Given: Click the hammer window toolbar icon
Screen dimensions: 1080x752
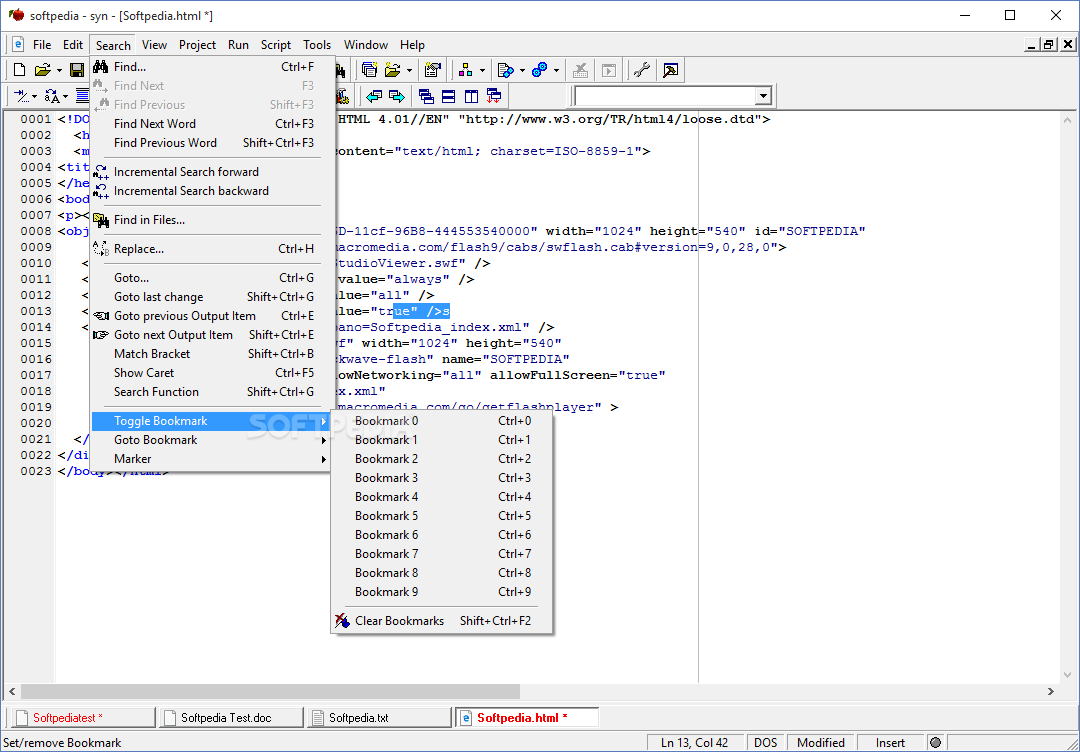Looking at the screenshot, I should (670, 70).
